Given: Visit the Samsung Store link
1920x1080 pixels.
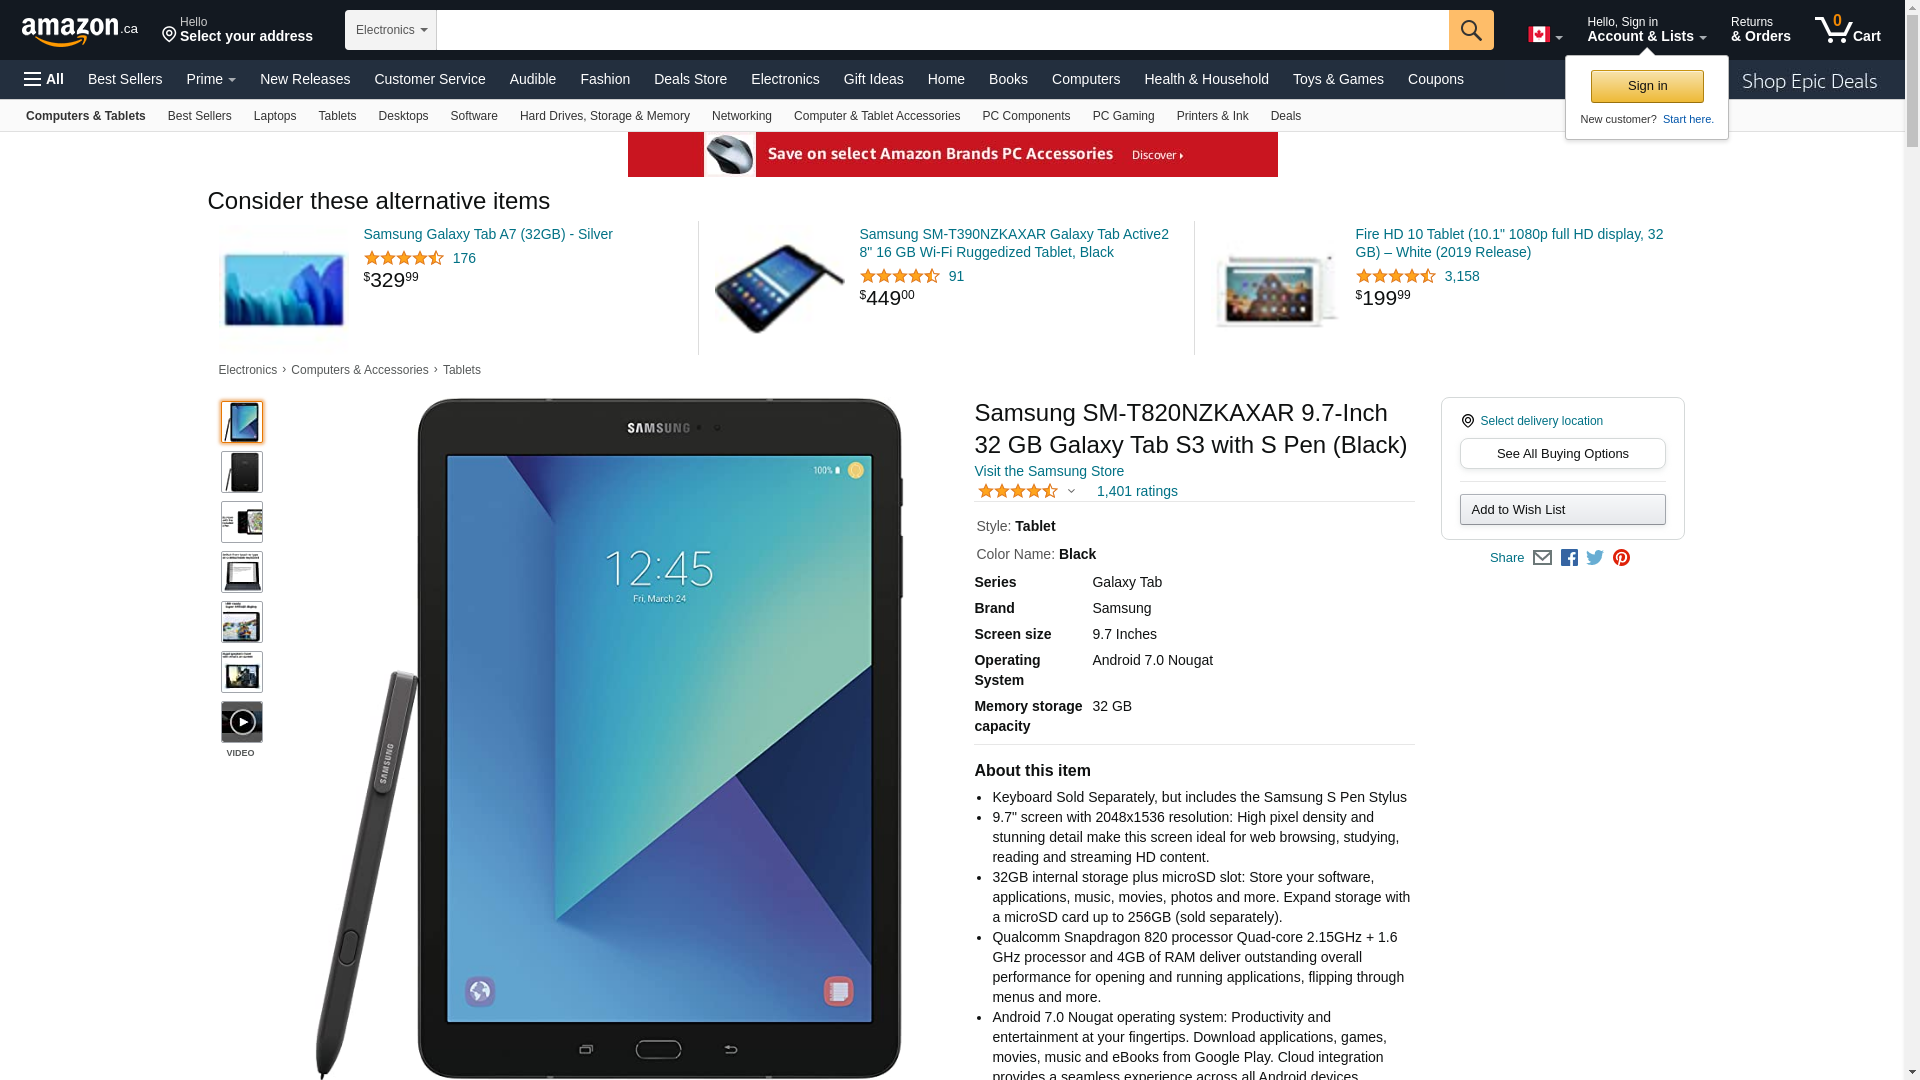Looking at the screenshot, I should 1049,471.
